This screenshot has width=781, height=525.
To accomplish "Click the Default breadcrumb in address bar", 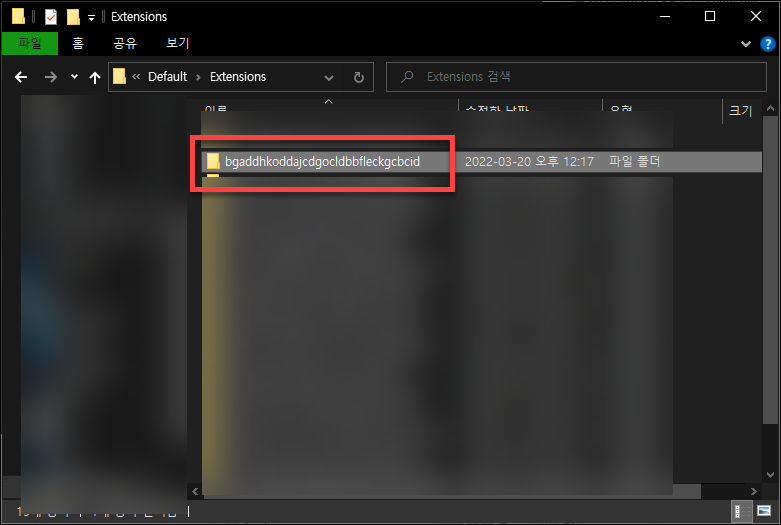I will tap(167, 77).
